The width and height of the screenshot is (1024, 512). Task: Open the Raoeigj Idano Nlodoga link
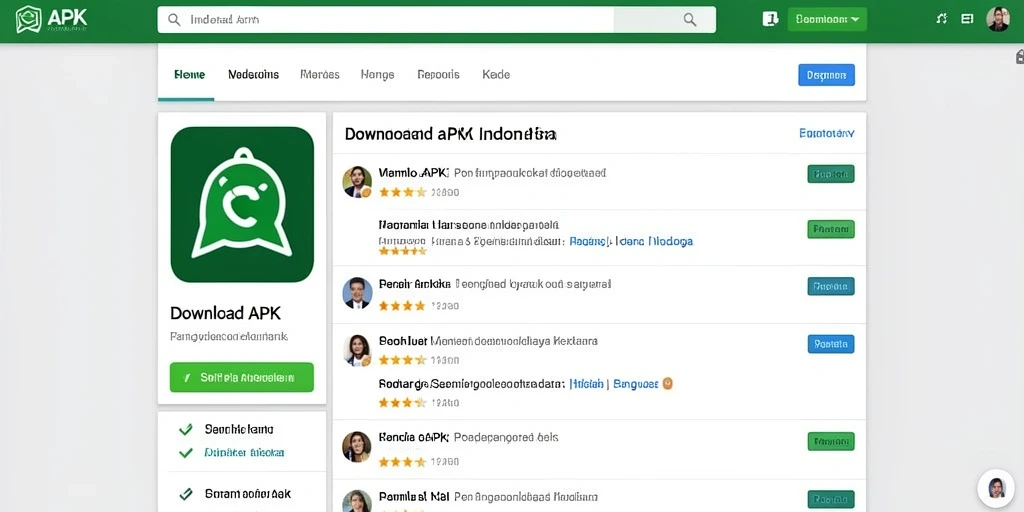pyautogui.click(x=631, y=241)
